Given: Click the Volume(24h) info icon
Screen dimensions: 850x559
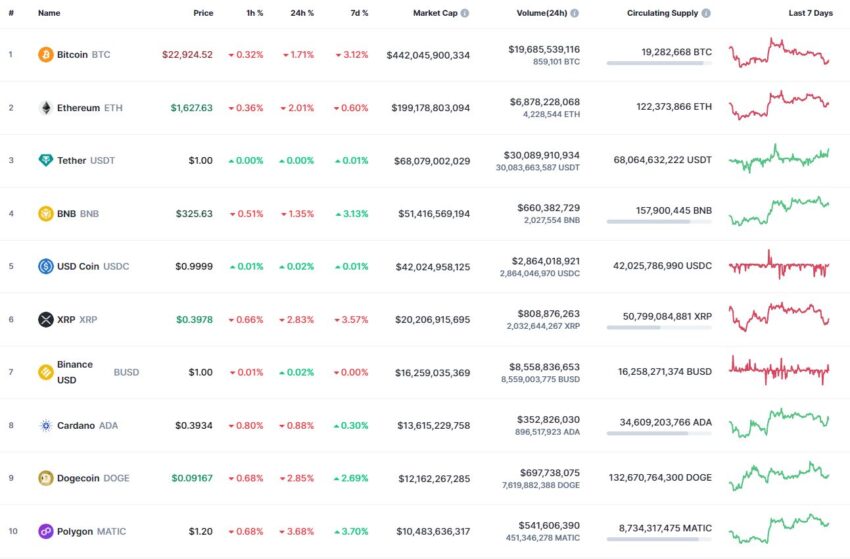Looking at the screenshot, I should tap(575, 13).
